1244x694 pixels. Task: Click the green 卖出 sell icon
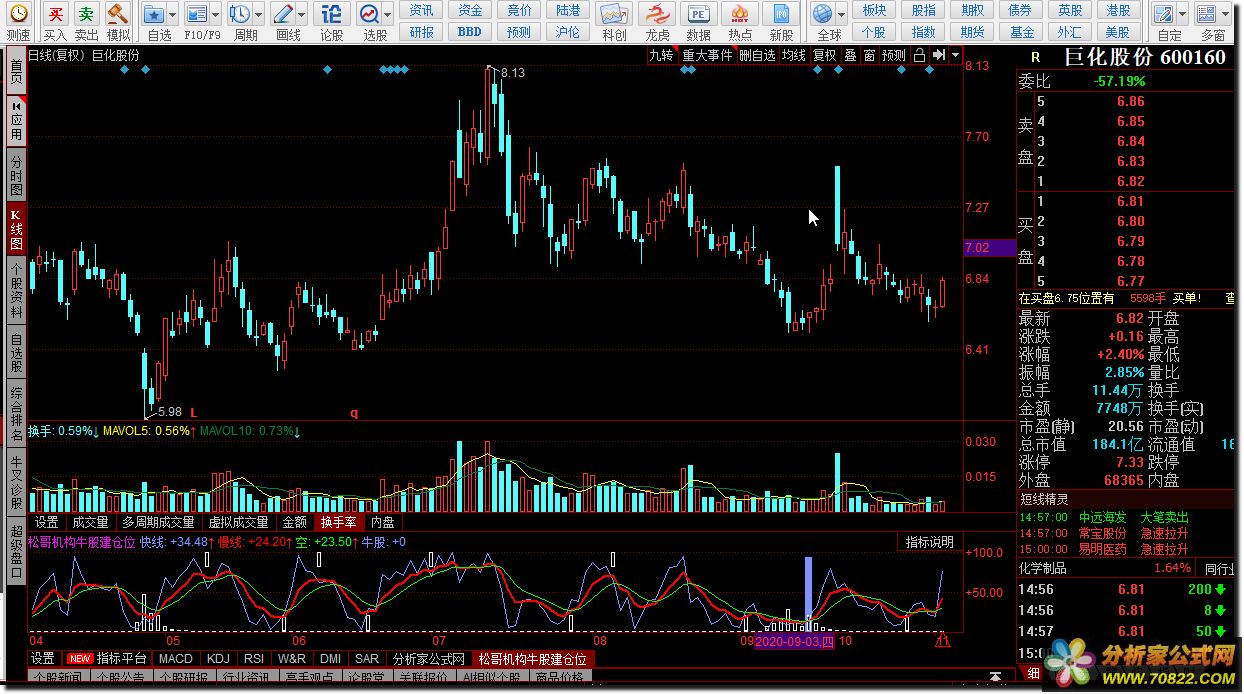(87, 13)
